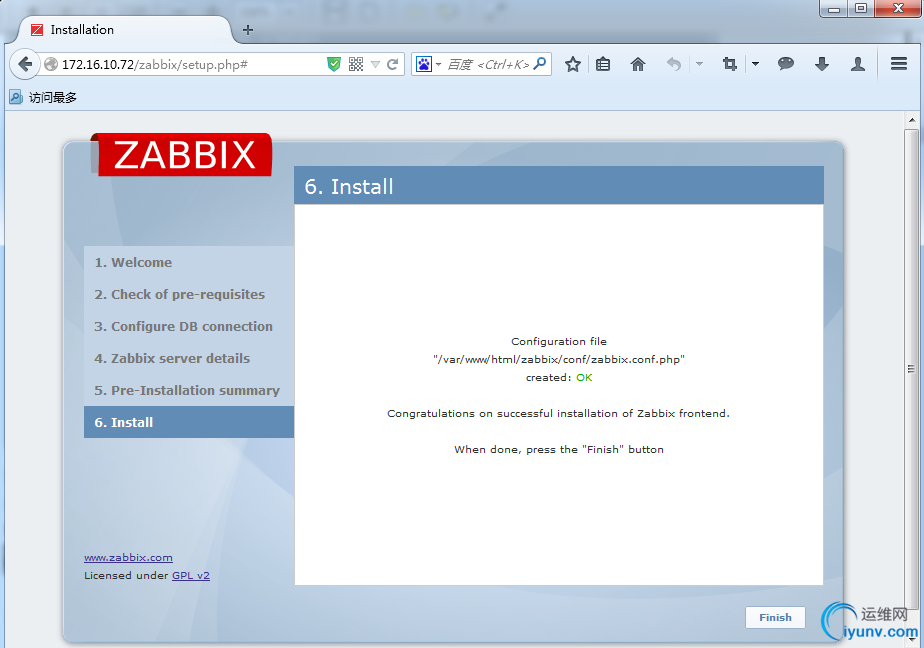
Task: Select step 5. Pre-Installation summary
Action: 189,390
